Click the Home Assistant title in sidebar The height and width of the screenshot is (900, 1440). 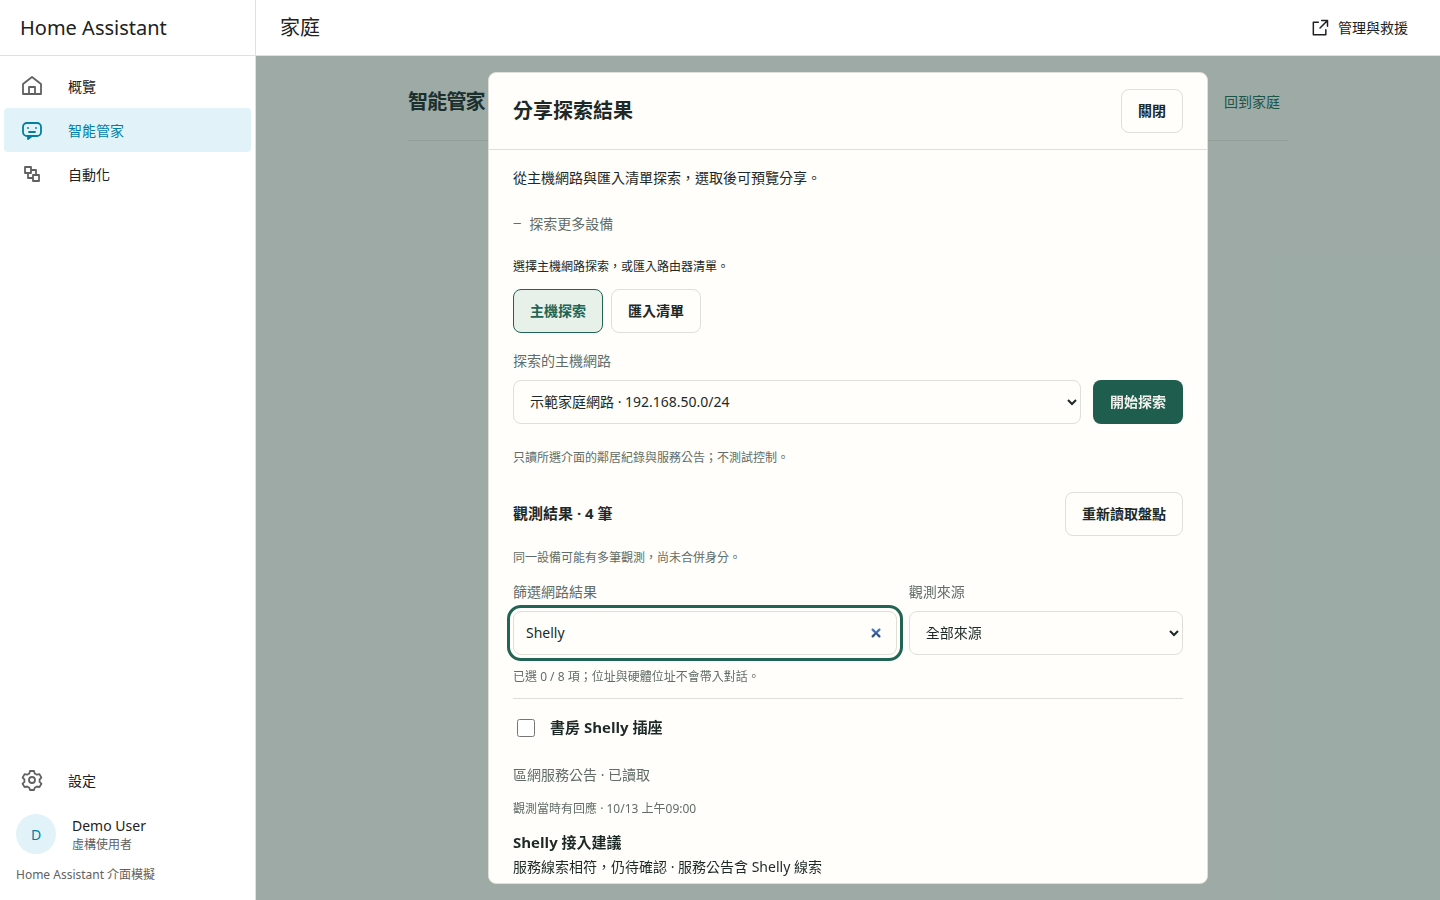pyautogui.click(x=93, y=28)
